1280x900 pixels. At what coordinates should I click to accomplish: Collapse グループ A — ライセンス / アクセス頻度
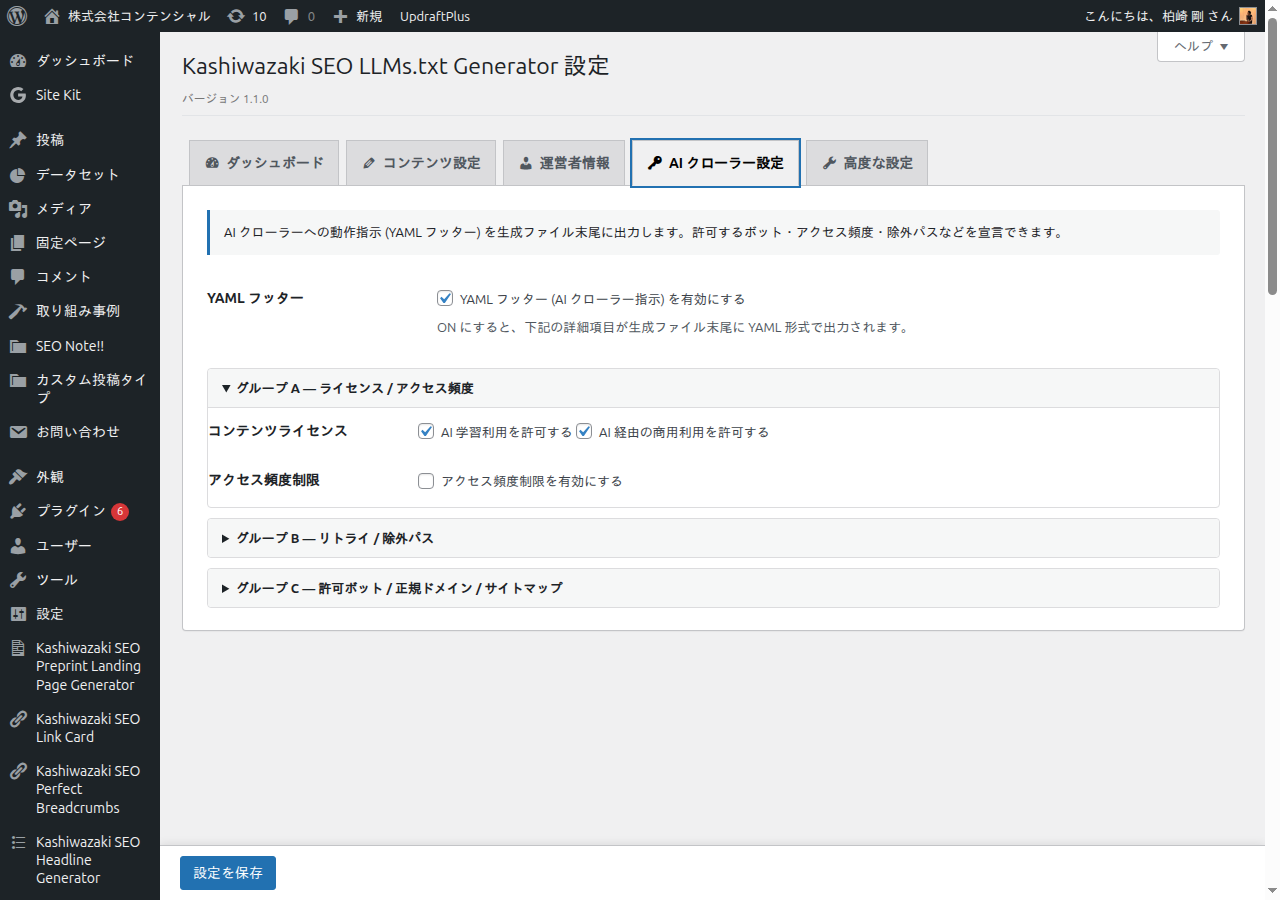tap(713, 388)
